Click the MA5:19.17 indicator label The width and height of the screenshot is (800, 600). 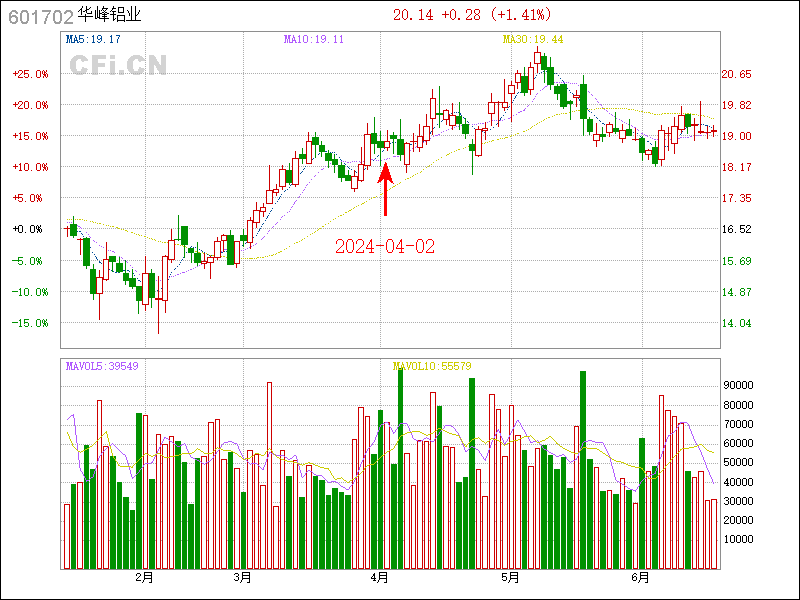[93, 39]
